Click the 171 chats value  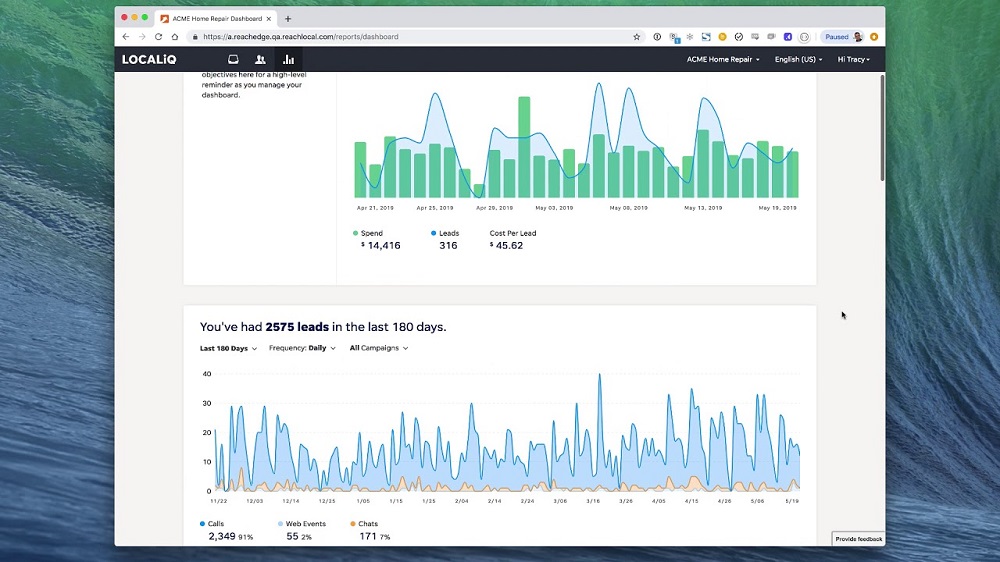[368, 536]
